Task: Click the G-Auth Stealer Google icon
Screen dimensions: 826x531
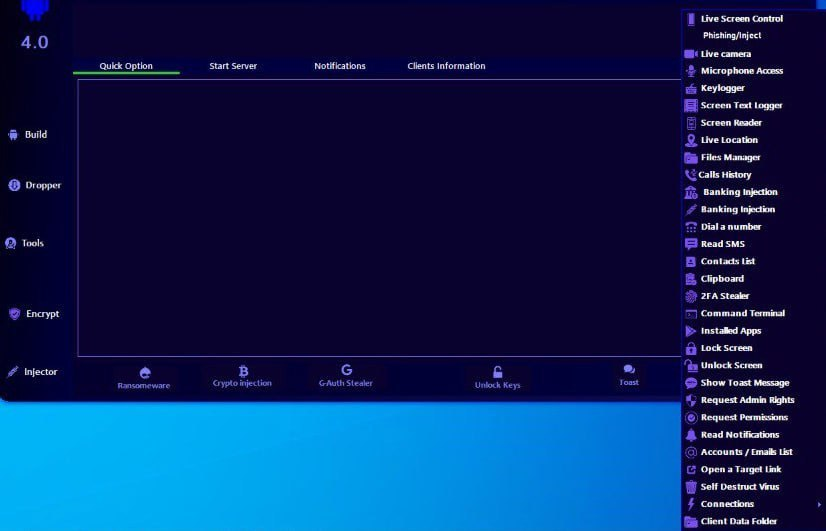Action: pyautogui.click(x=346, y=370)
